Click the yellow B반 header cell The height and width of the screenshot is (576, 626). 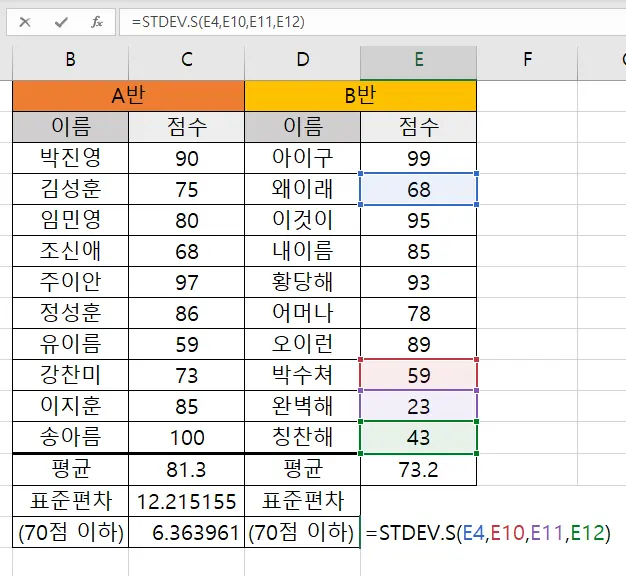click(361, 96)
